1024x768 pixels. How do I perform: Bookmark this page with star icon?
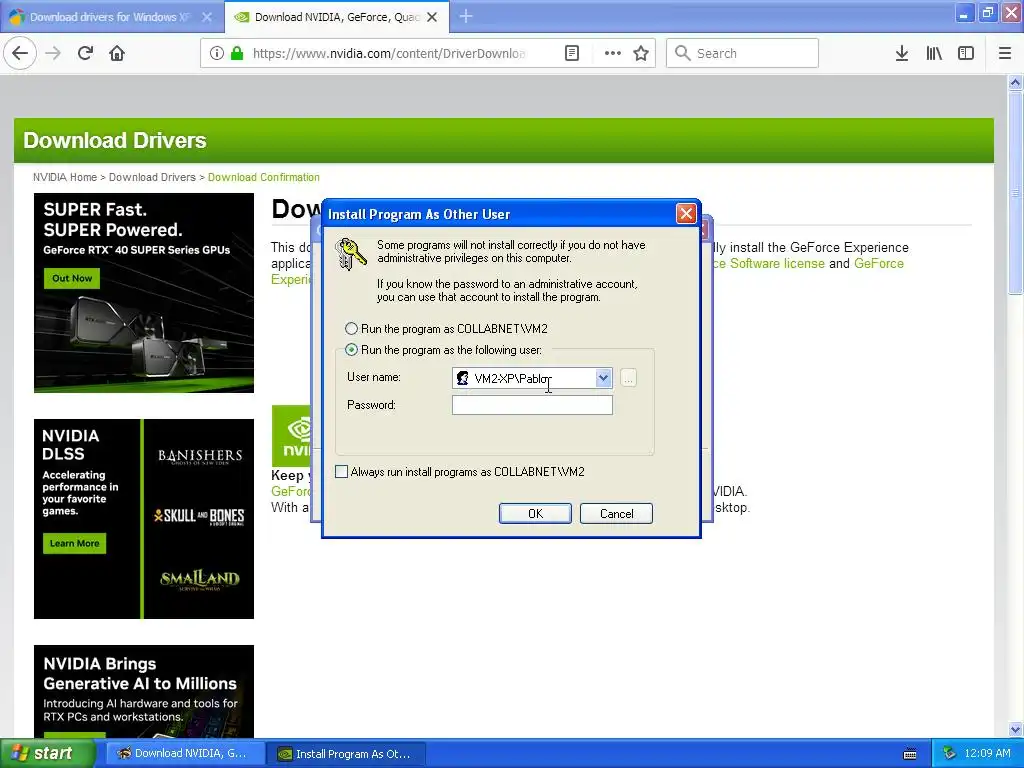[641, 53]
